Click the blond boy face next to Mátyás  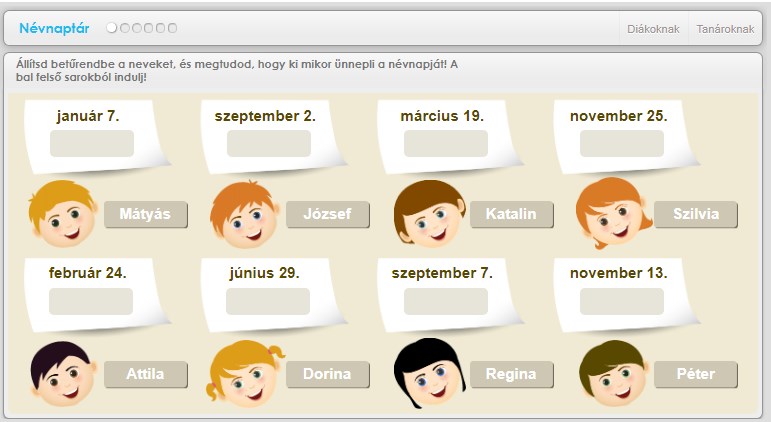pyautogui.click(x=62, y=215)
